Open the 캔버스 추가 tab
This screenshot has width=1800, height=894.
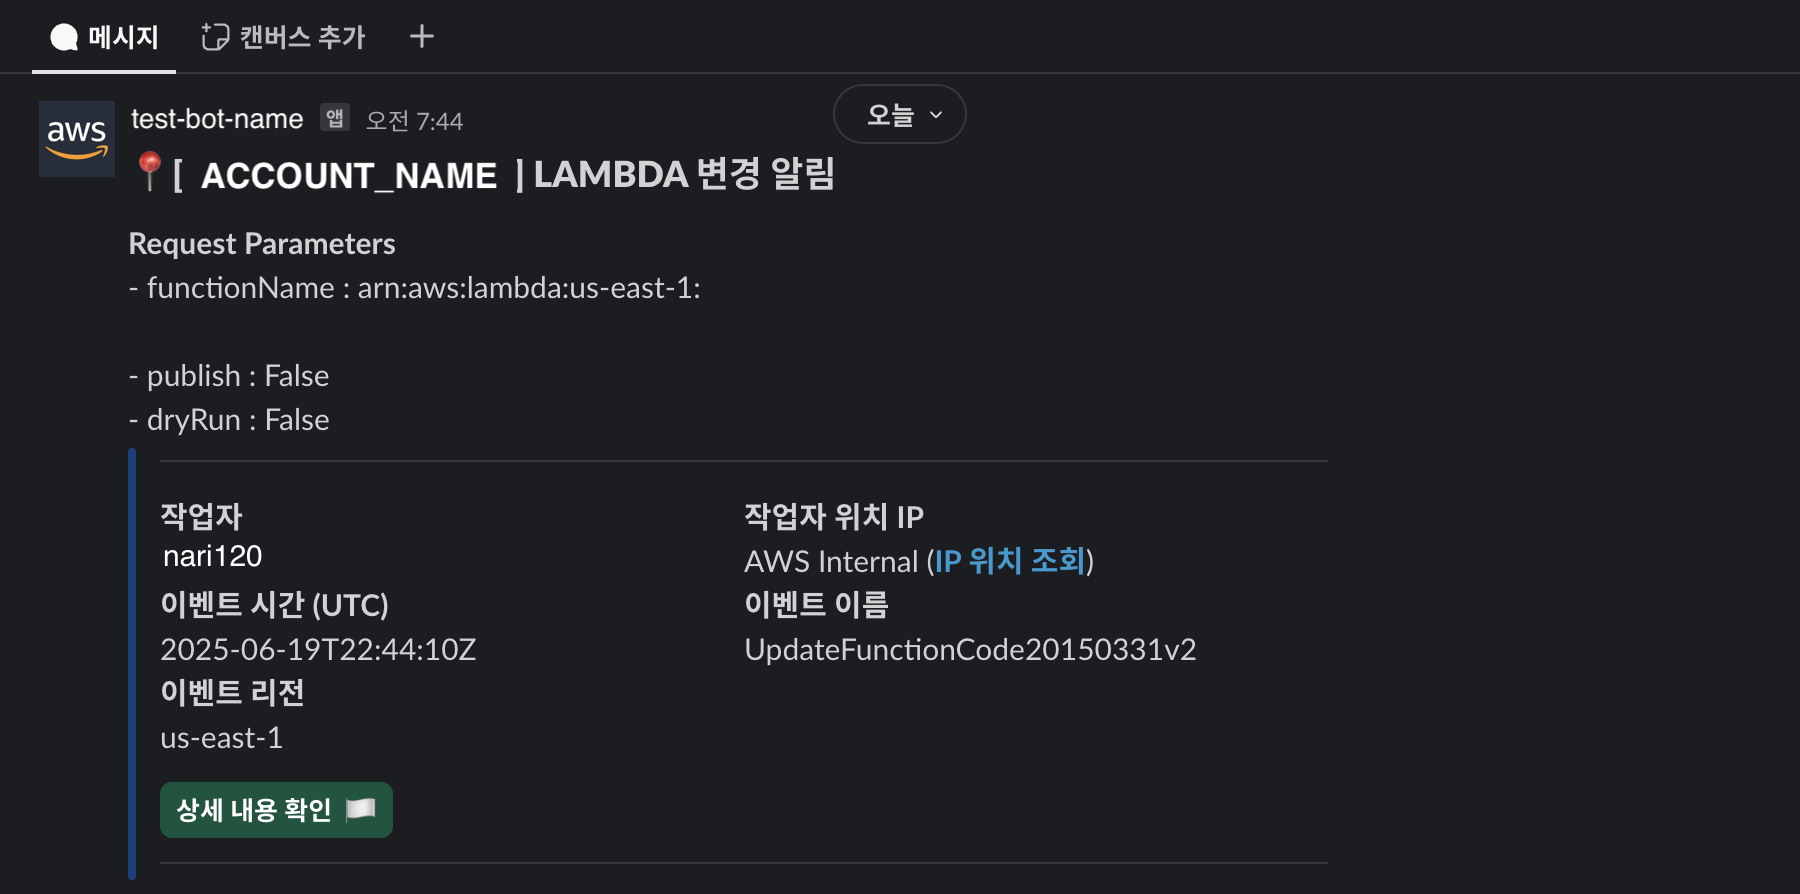point(283,37)
